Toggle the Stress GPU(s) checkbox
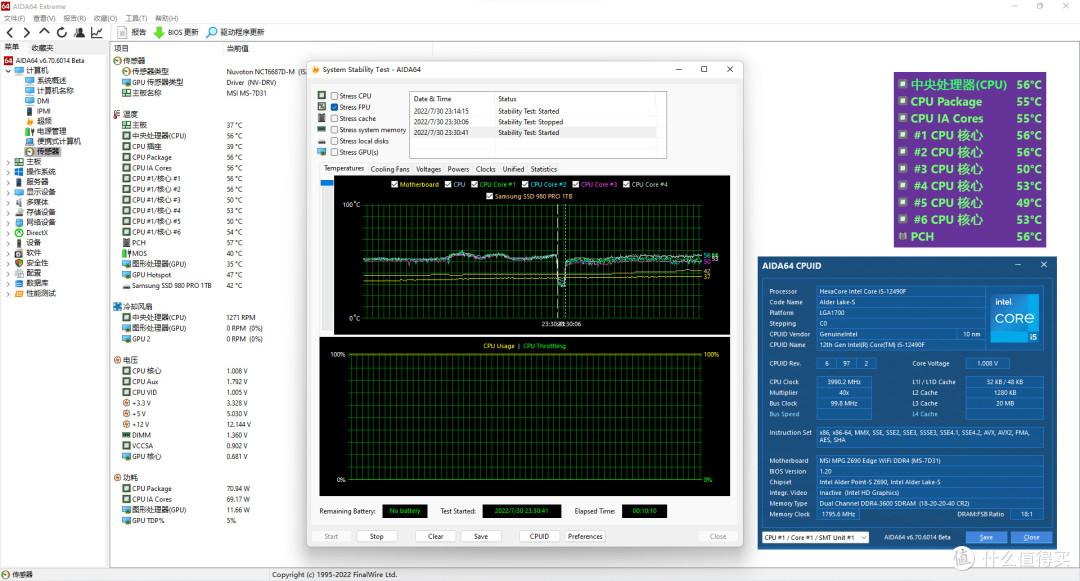This screenshot has height=581, width=1080. coord(335,153)
